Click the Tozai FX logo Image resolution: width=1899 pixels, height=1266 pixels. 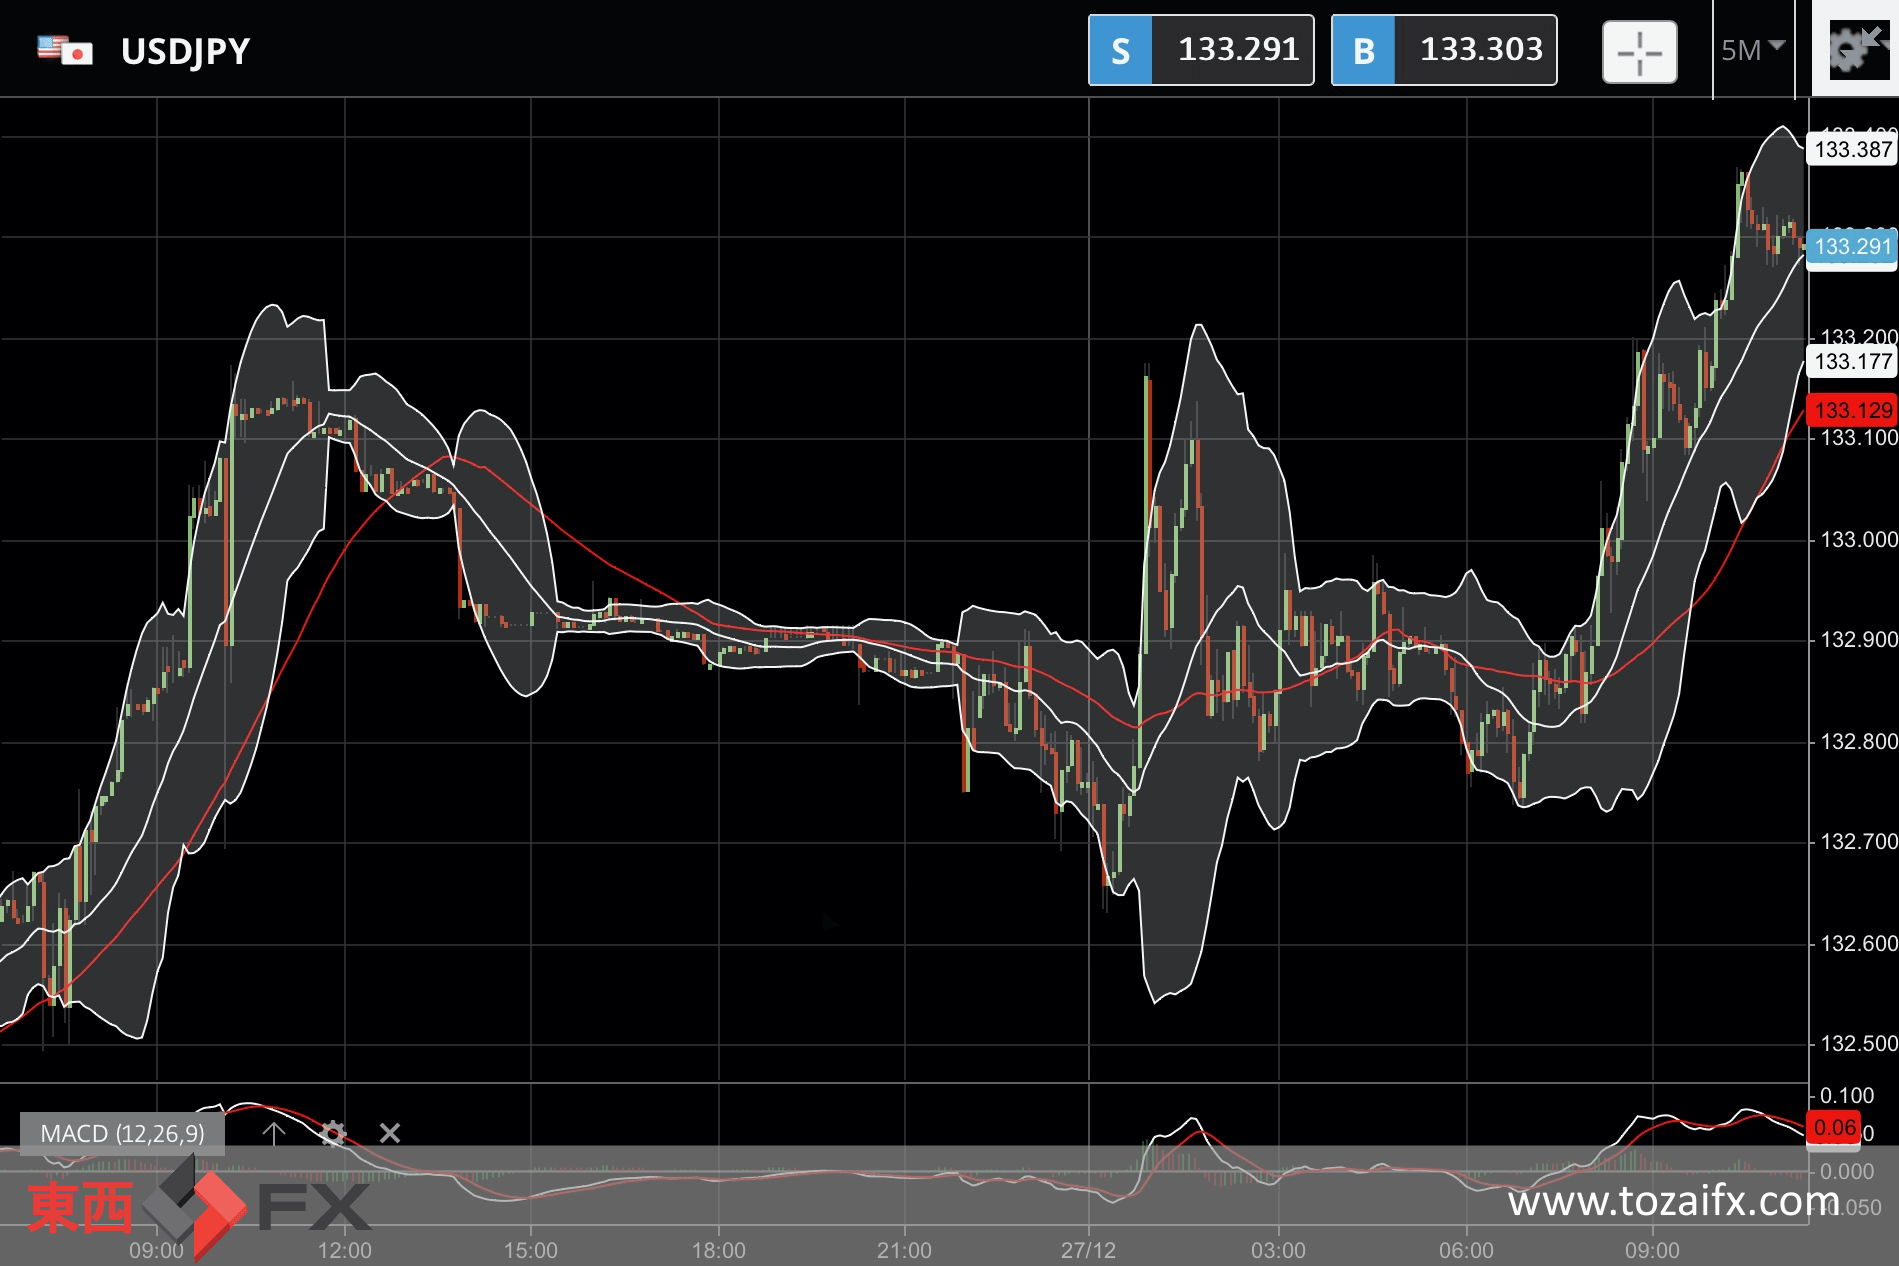[x=195, y=1207]
